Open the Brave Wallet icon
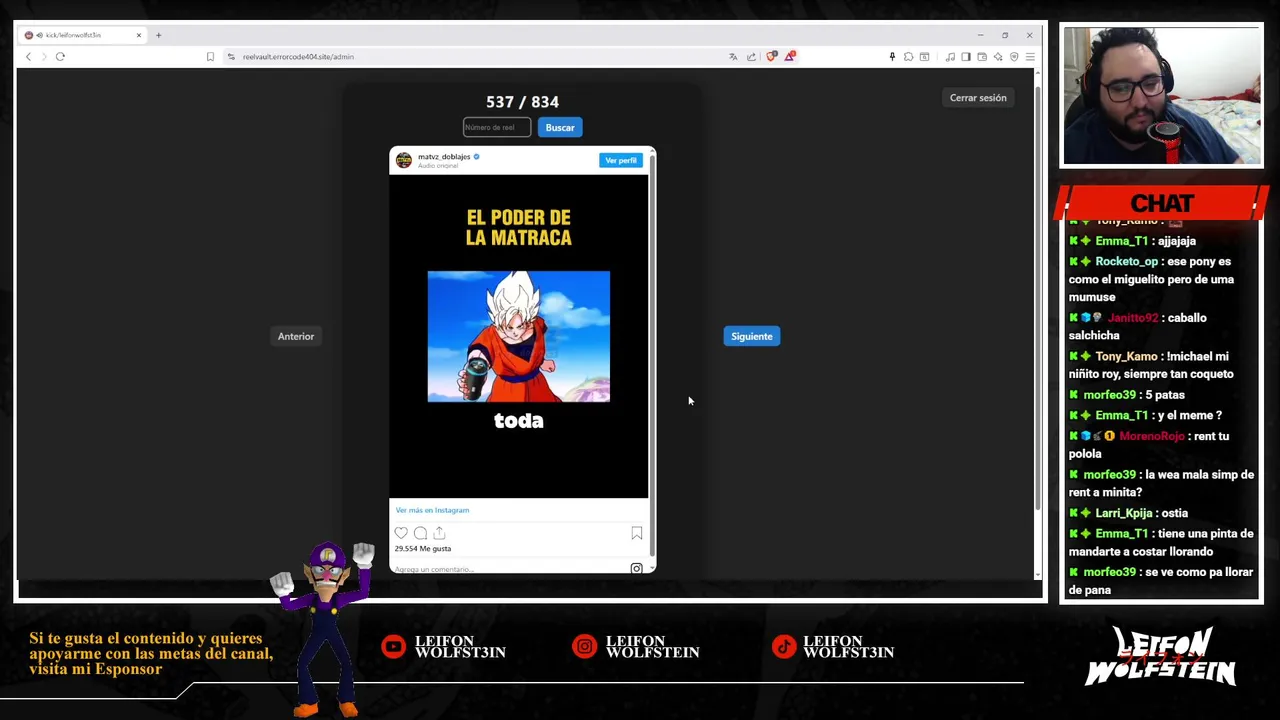1280x720 pixels. click(x=982, y=57)
